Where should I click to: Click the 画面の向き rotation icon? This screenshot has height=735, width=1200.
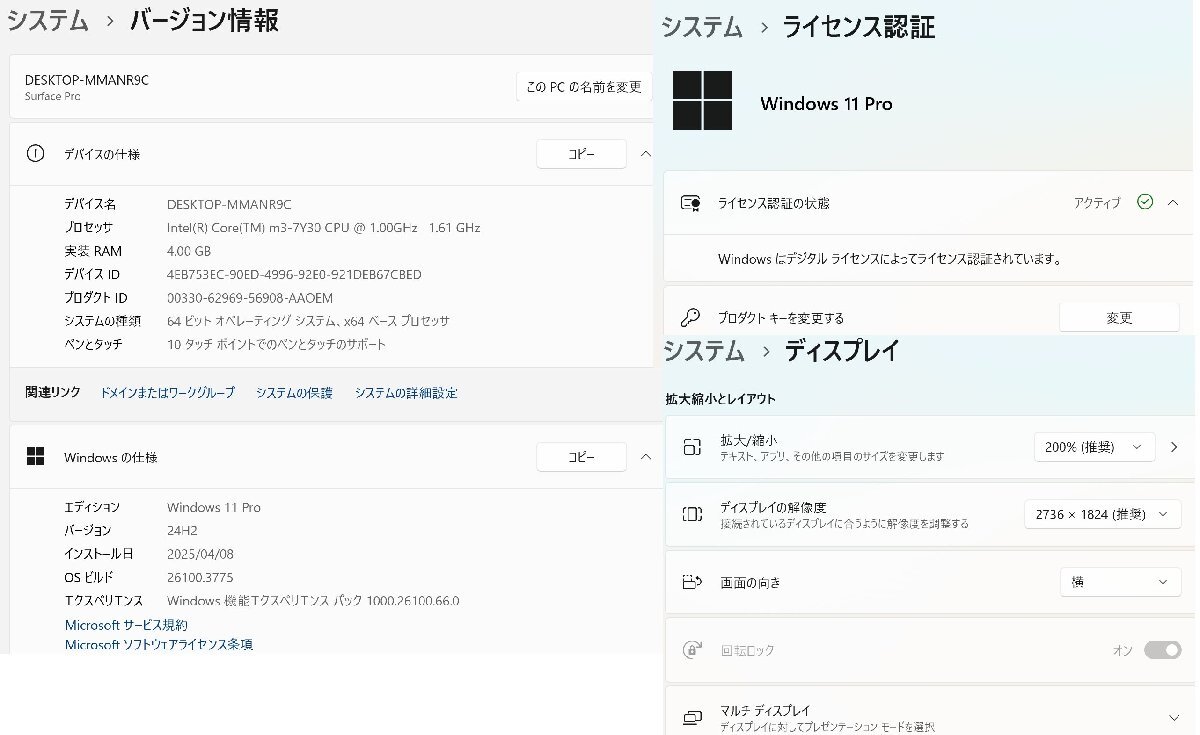point(694,582)
